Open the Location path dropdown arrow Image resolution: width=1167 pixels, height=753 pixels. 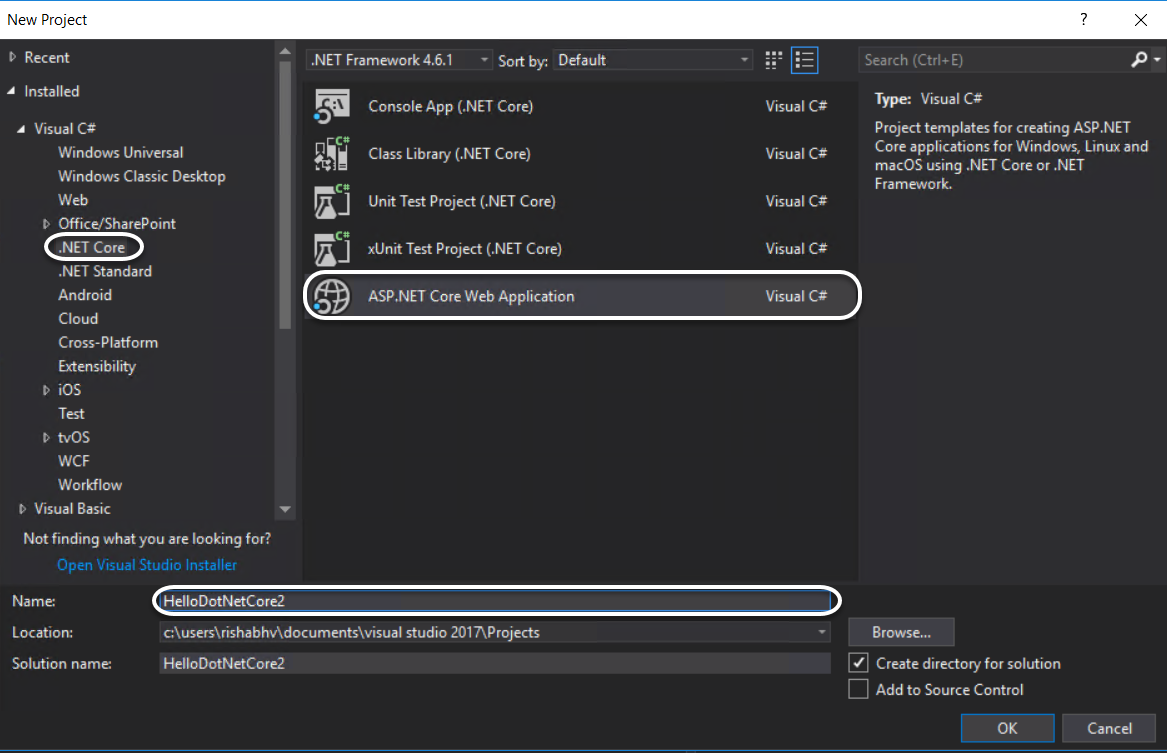coord(822,632)
